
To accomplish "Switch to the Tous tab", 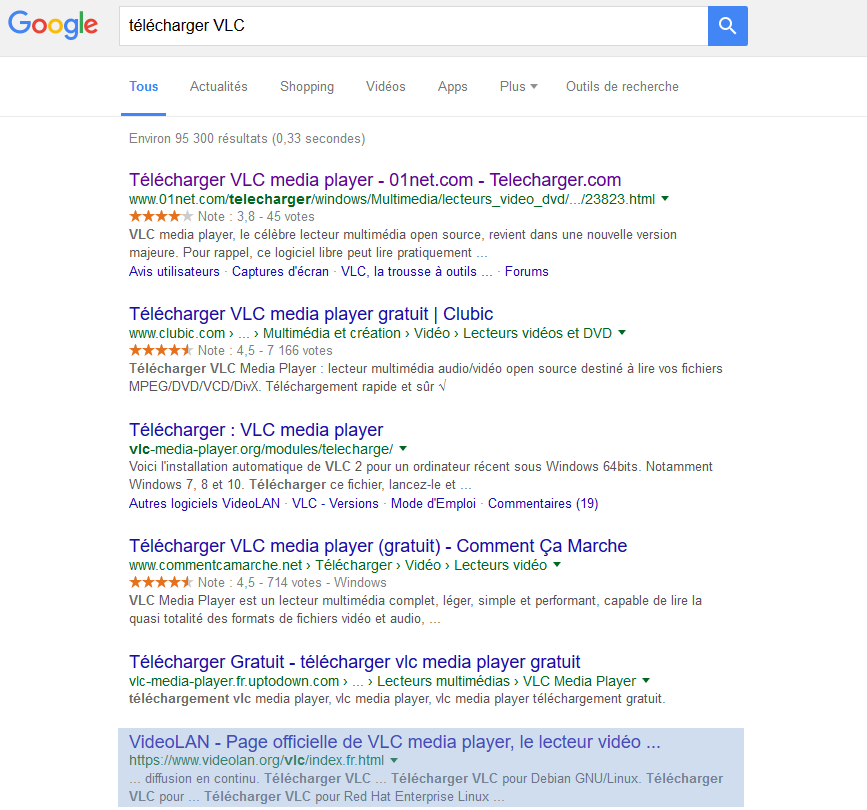I will [144, 87].
